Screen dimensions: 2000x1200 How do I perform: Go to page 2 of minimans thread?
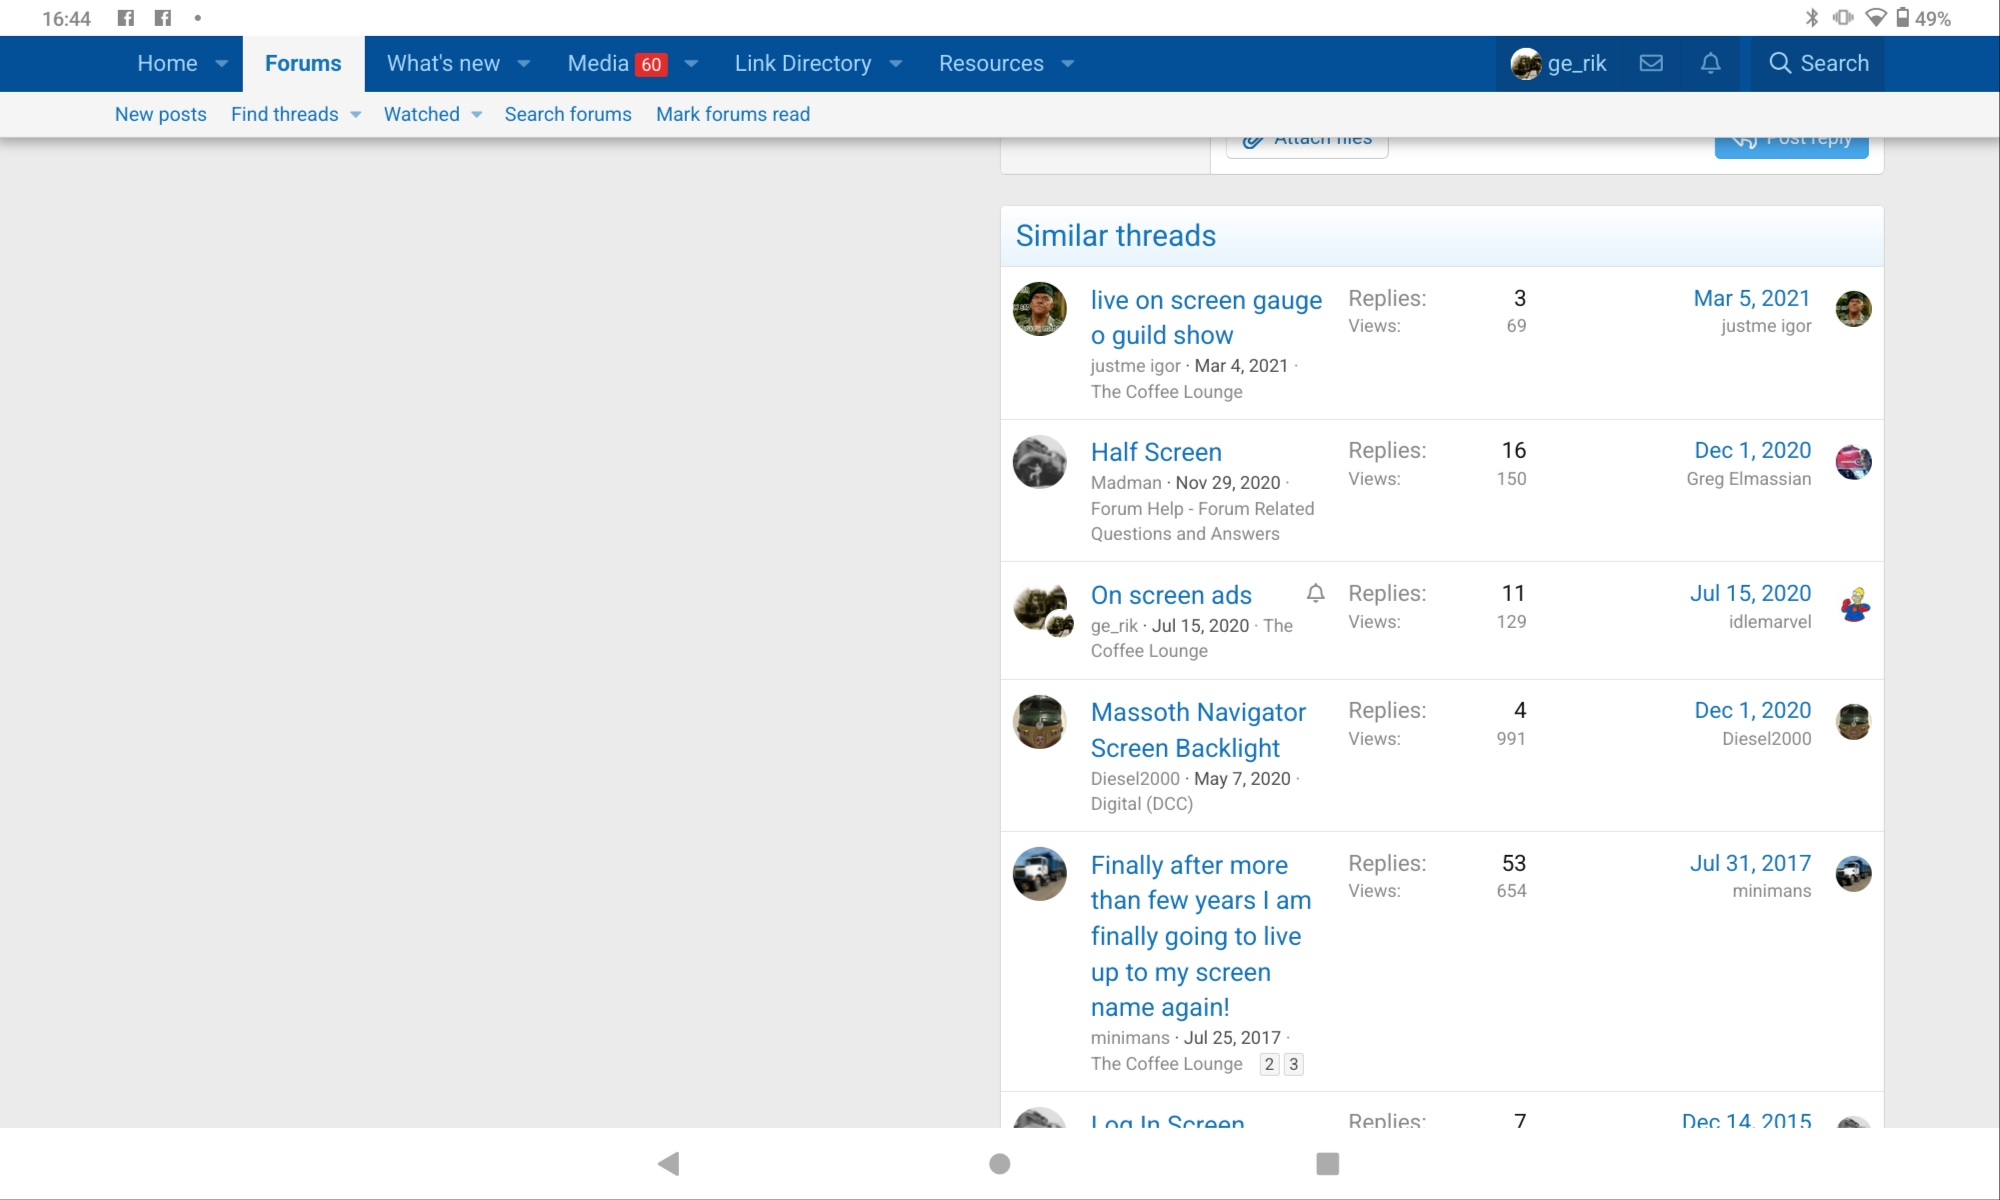(x=1269, y=1064)
